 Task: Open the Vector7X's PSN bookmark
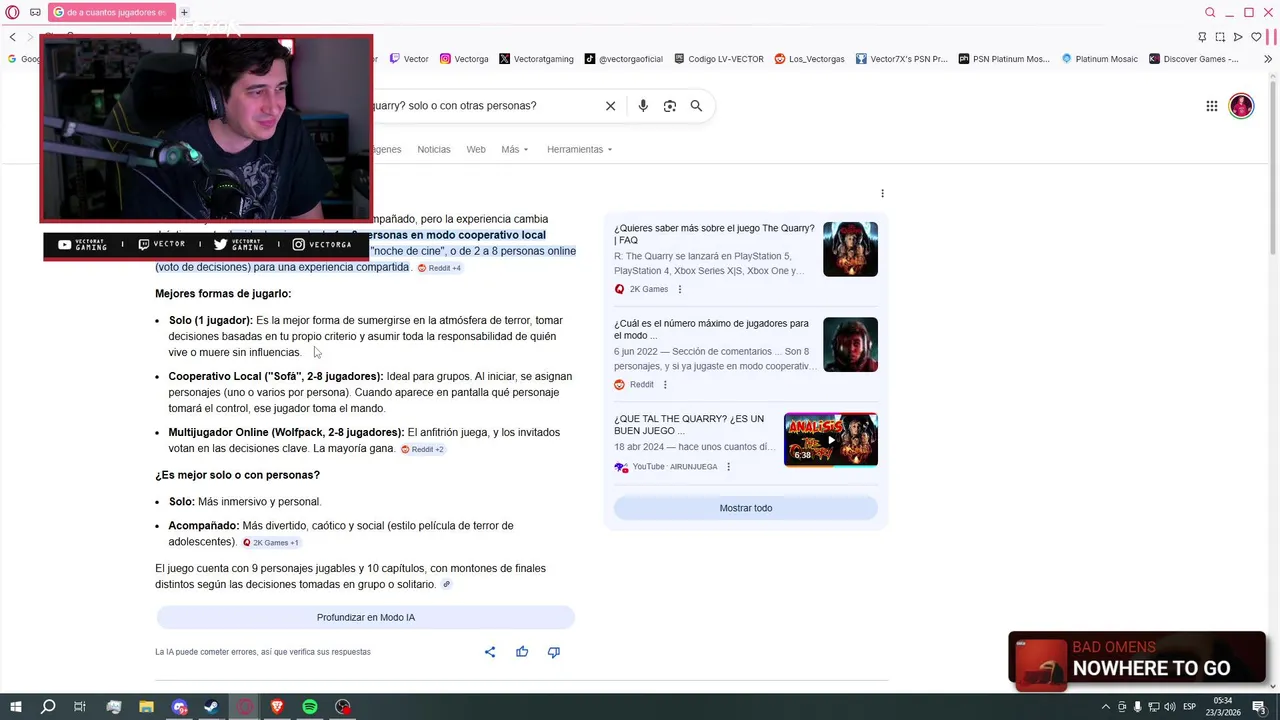[x=902, y=59]
